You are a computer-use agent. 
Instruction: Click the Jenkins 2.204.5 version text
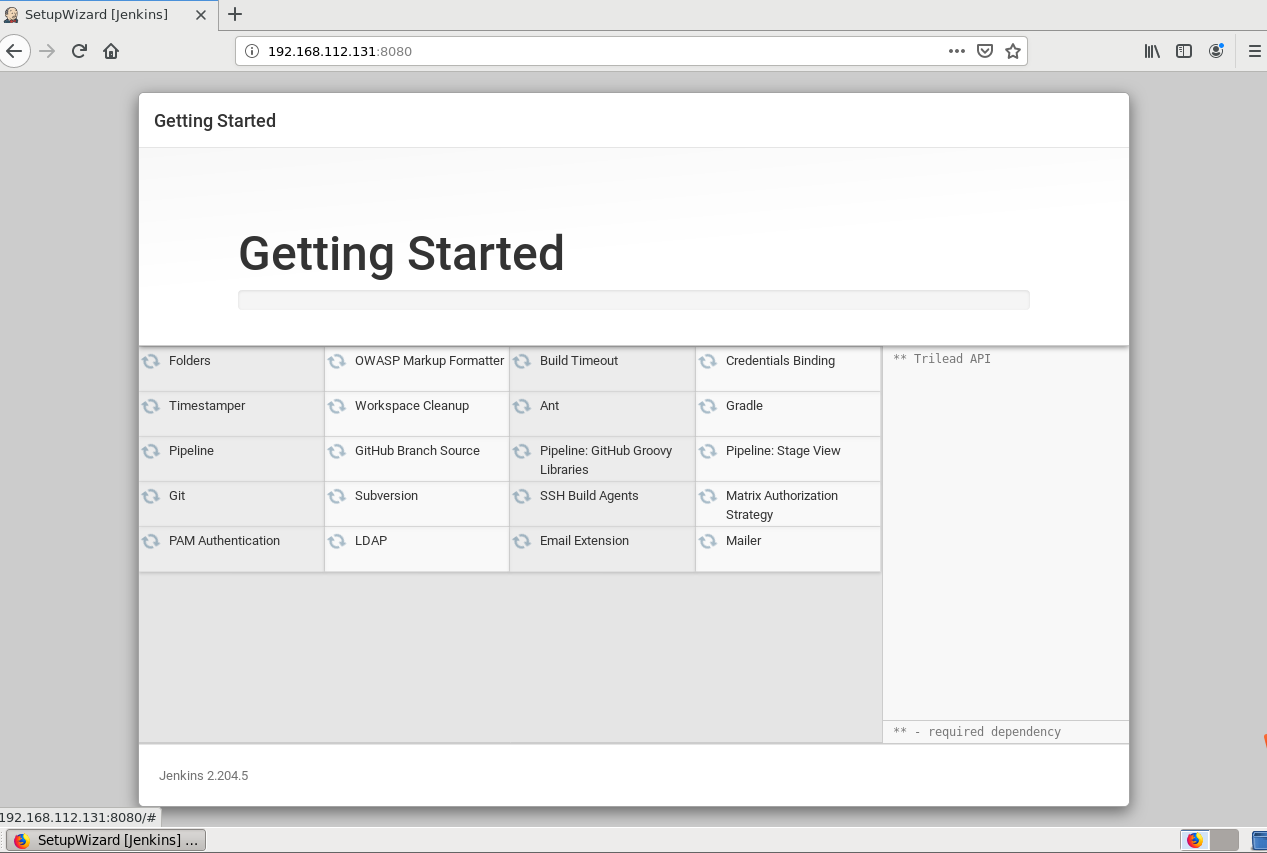click(x=203, y=776)
